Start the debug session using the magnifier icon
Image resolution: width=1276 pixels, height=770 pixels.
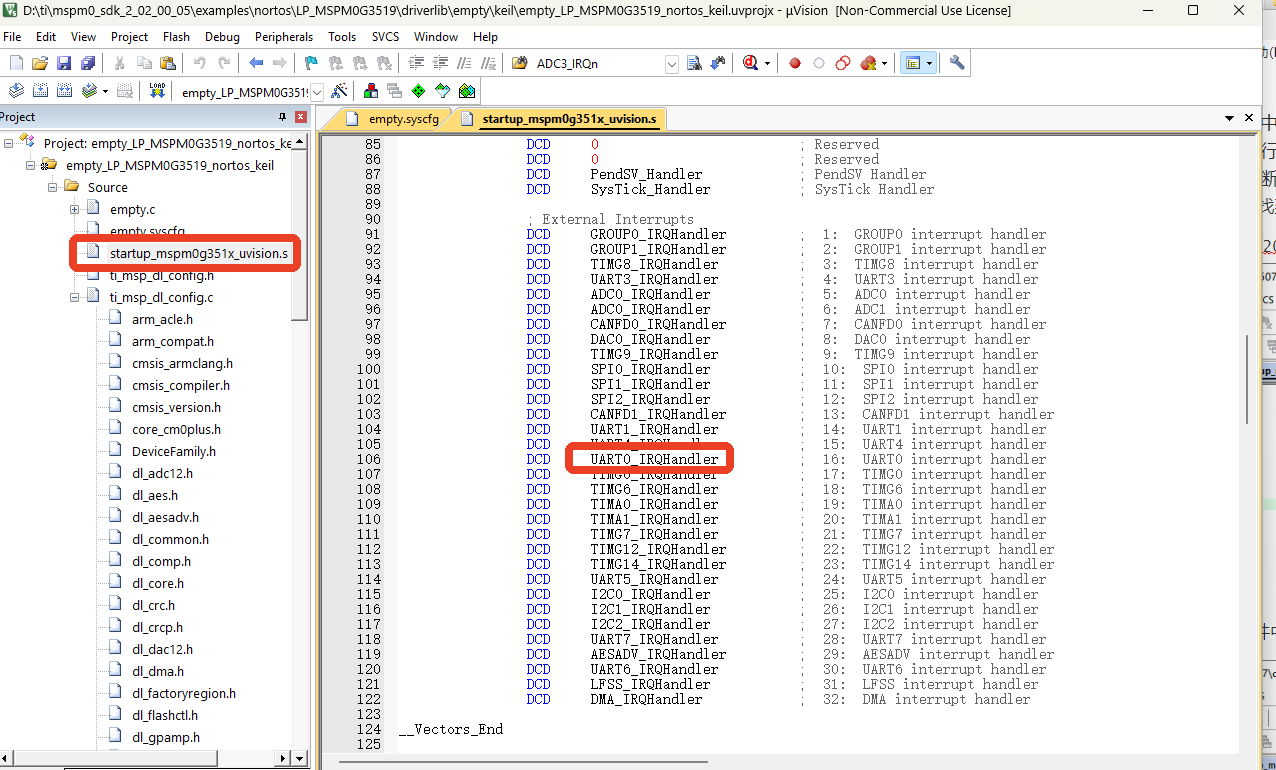click(x=751, y=63)
